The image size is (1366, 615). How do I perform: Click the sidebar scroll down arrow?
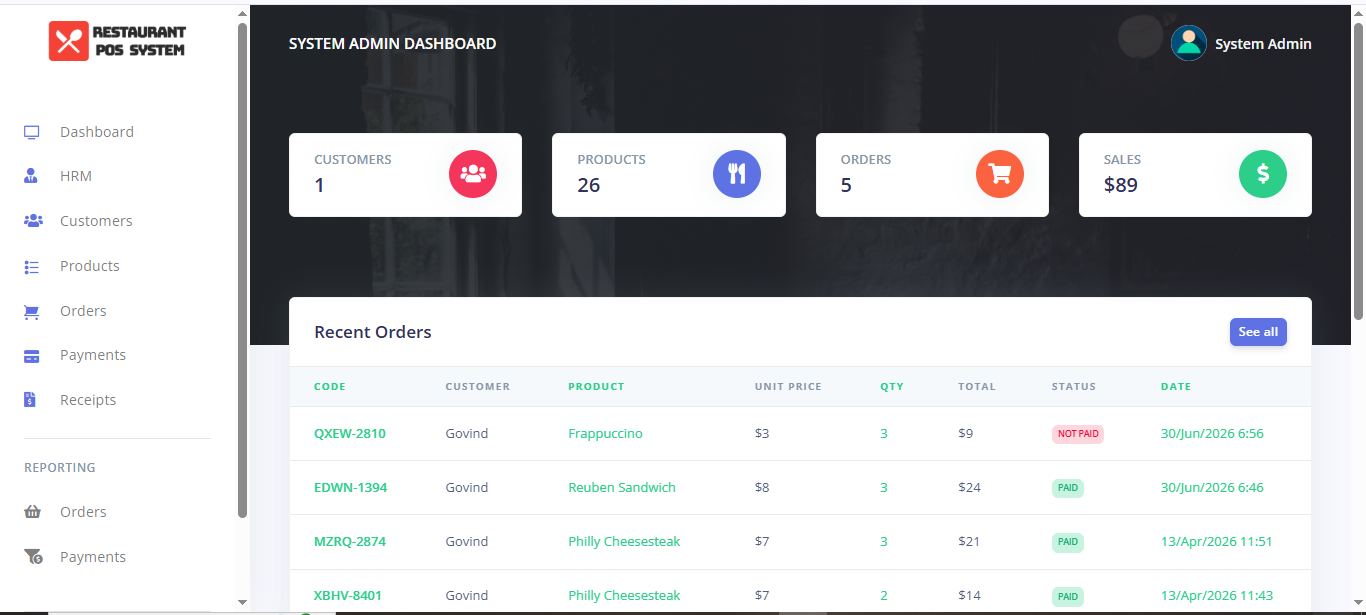(242, 602)
